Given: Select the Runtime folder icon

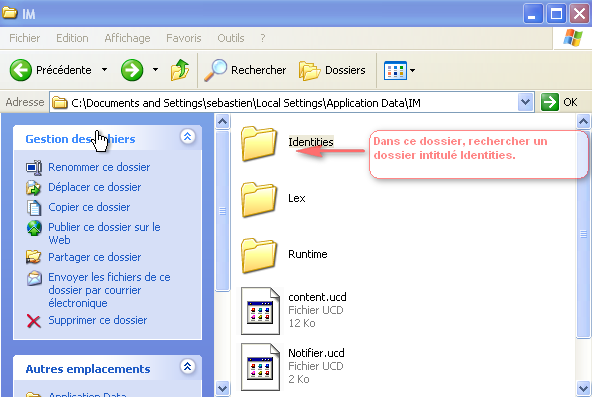Looking at the screenshot, I should point(259,255).
